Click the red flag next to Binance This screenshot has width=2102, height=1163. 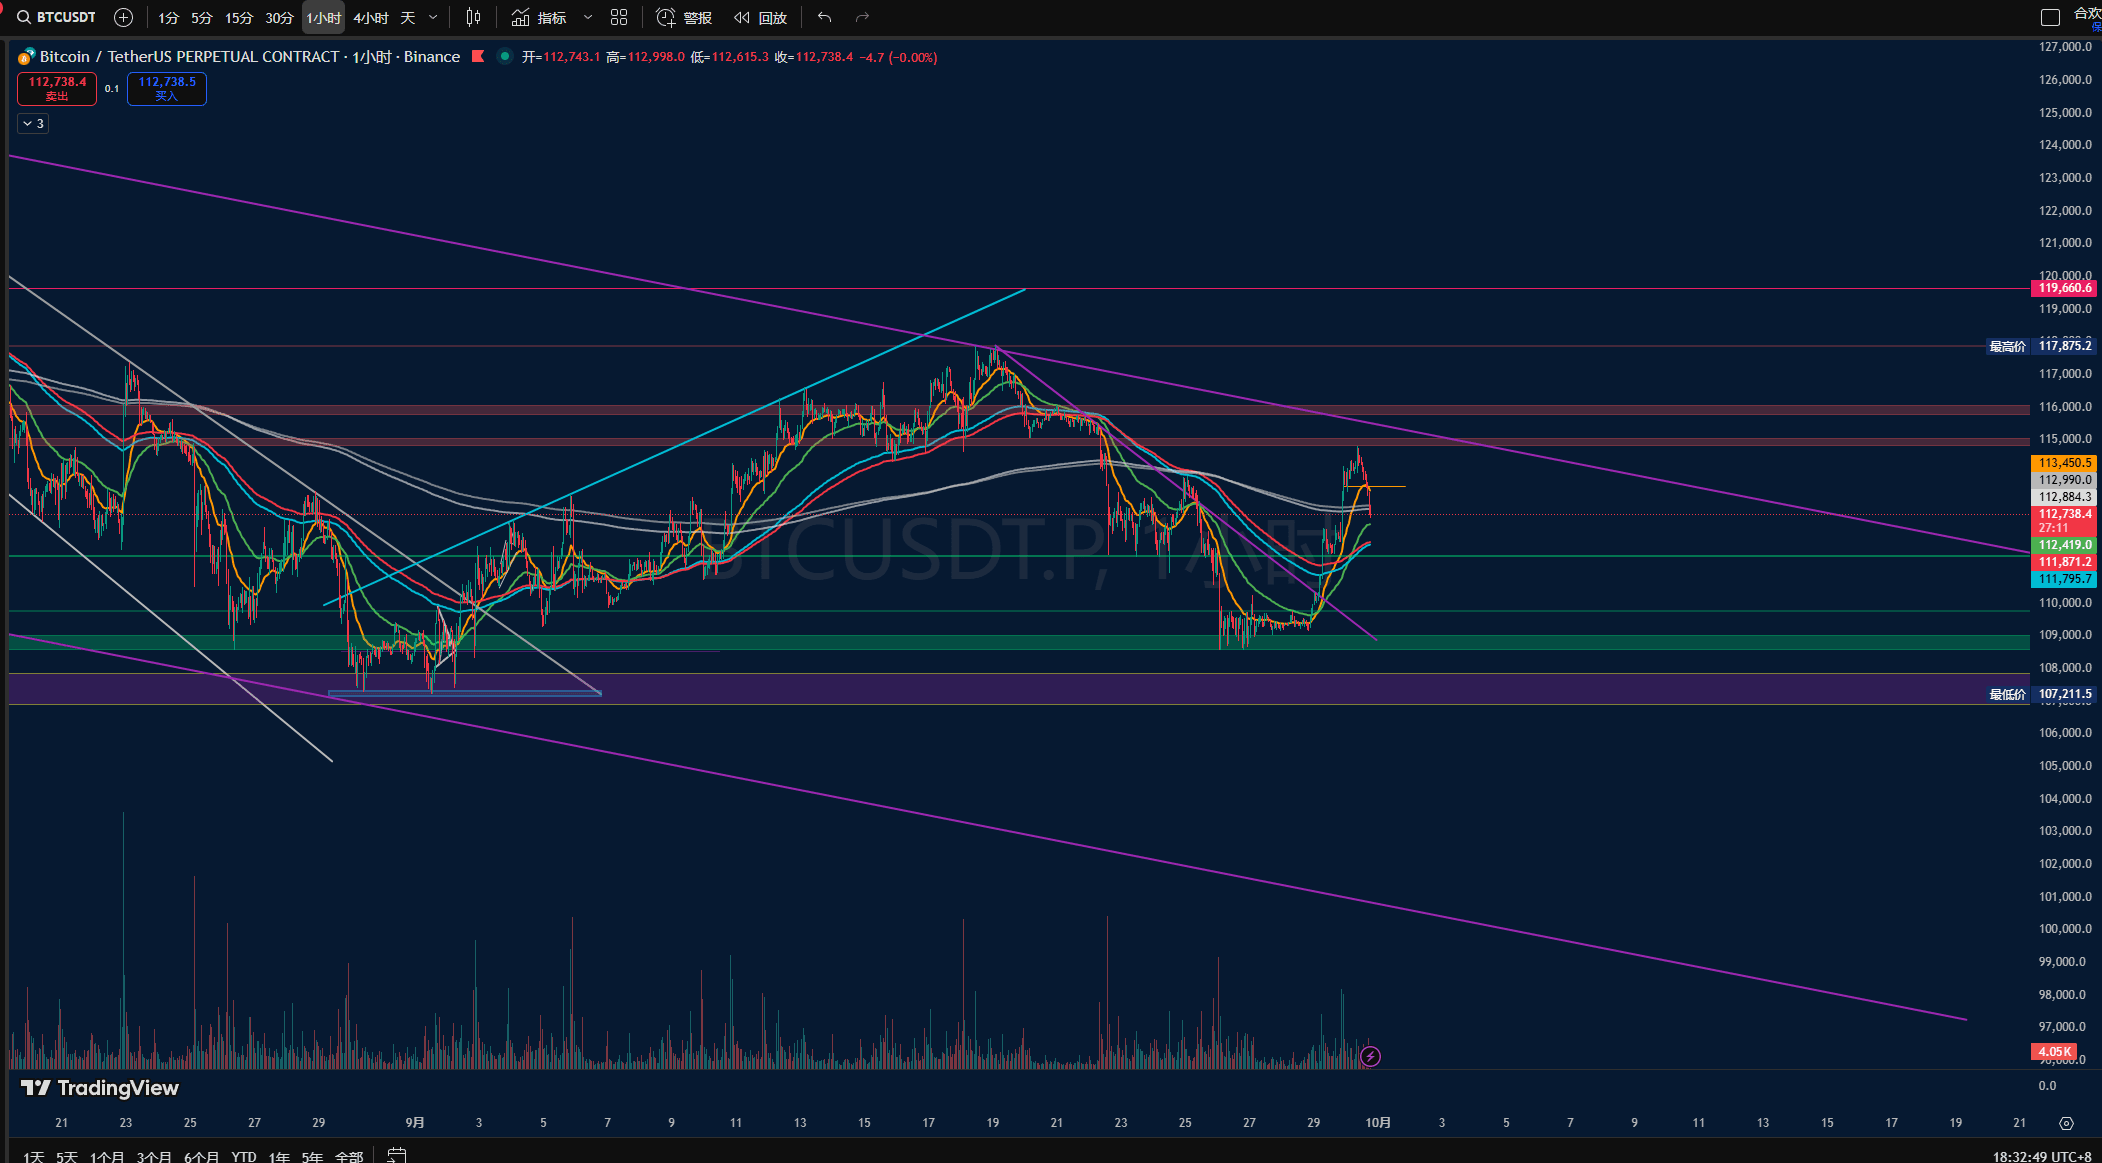coord(478,56)
